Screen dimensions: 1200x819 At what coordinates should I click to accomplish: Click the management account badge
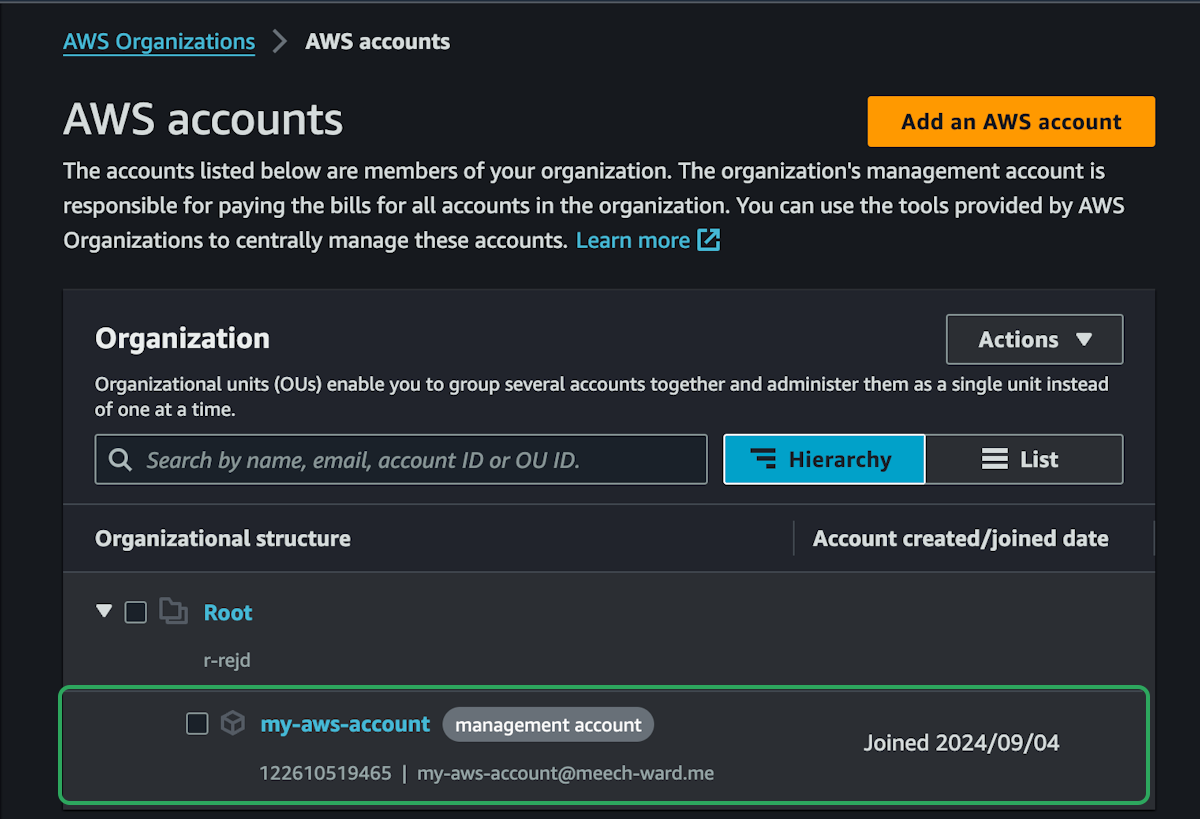[548, 725]
